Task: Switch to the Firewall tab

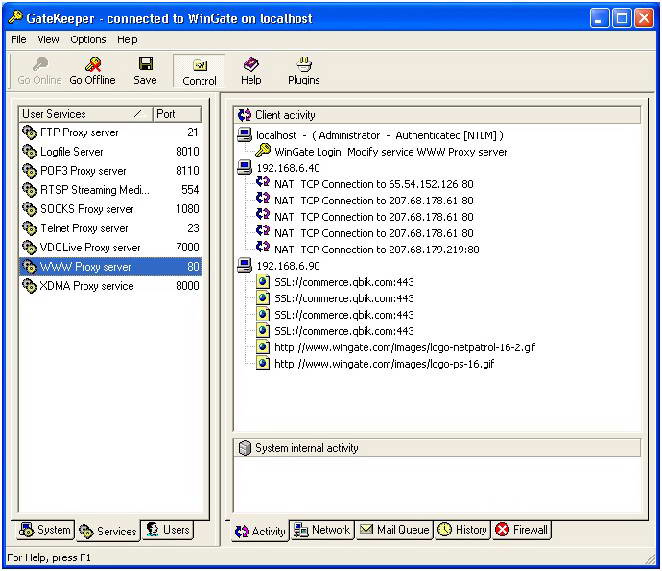Action: coord(521,530)
